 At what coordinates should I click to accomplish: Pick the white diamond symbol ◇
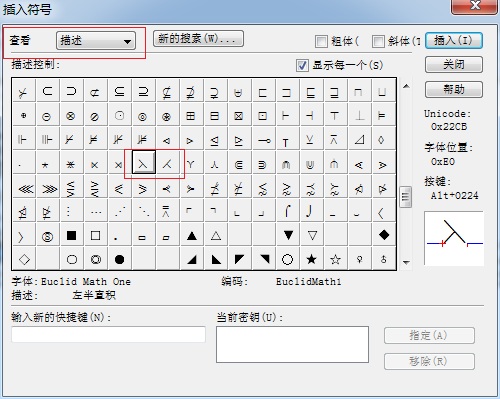24,259
